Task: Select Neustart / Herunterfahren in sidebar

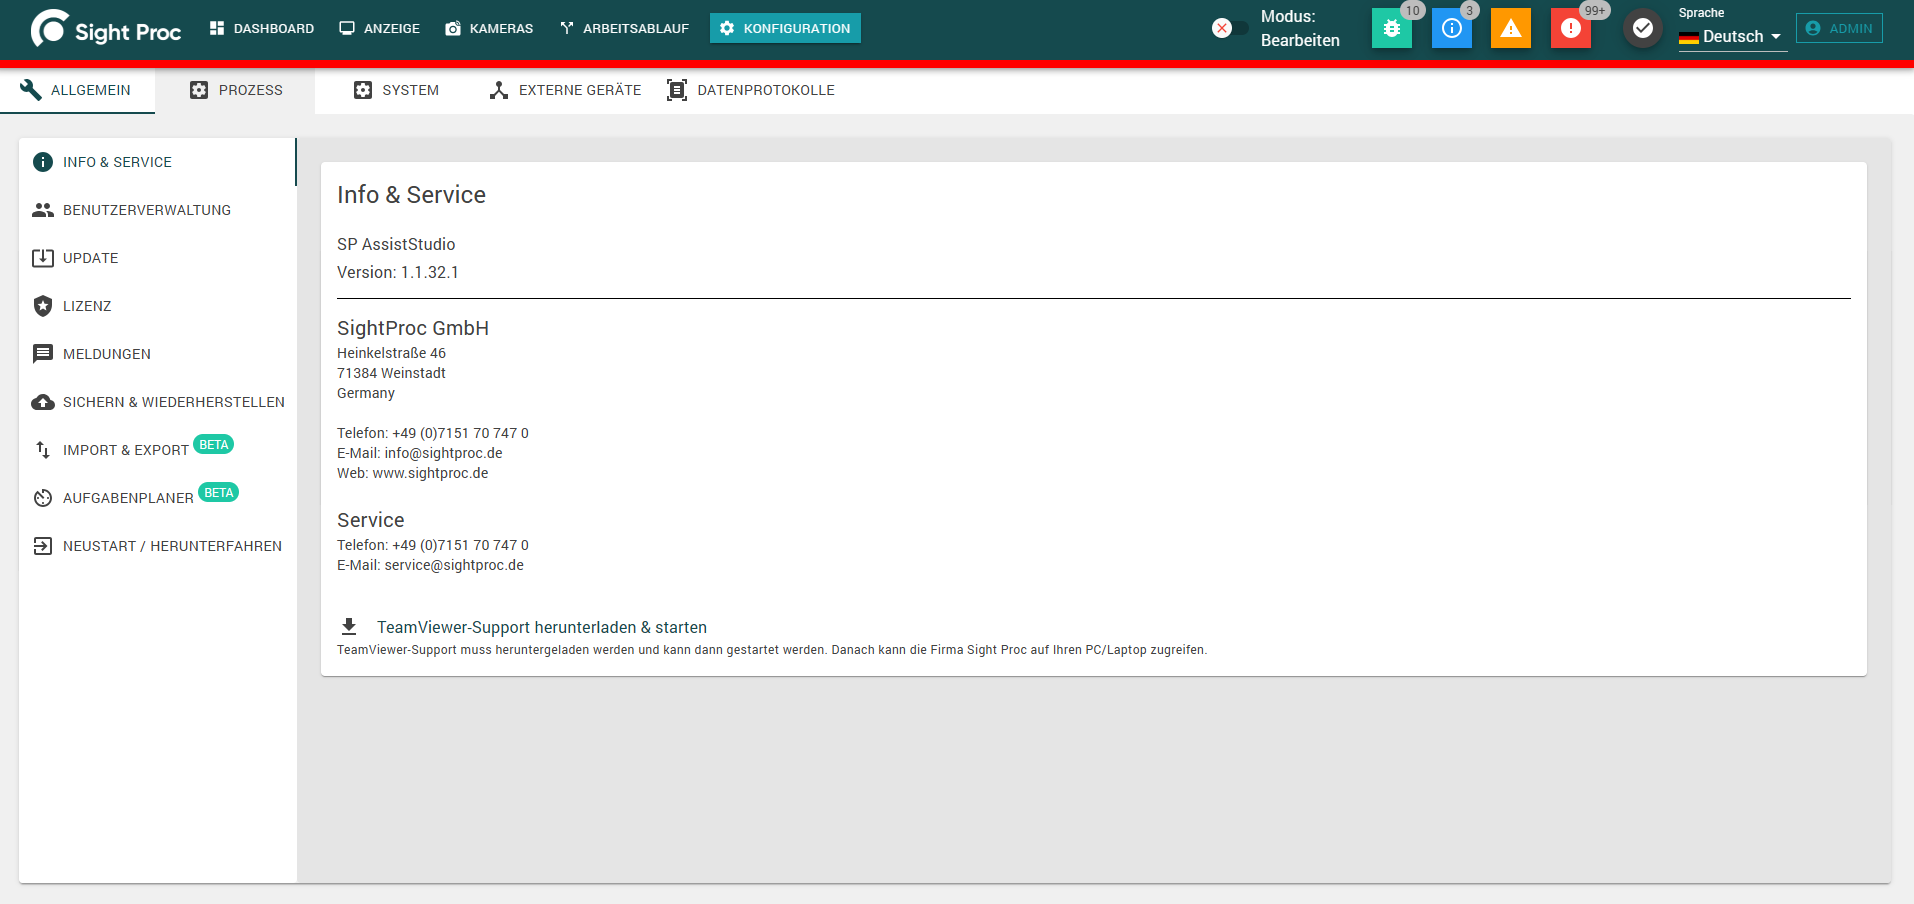Action: (158, 546)
